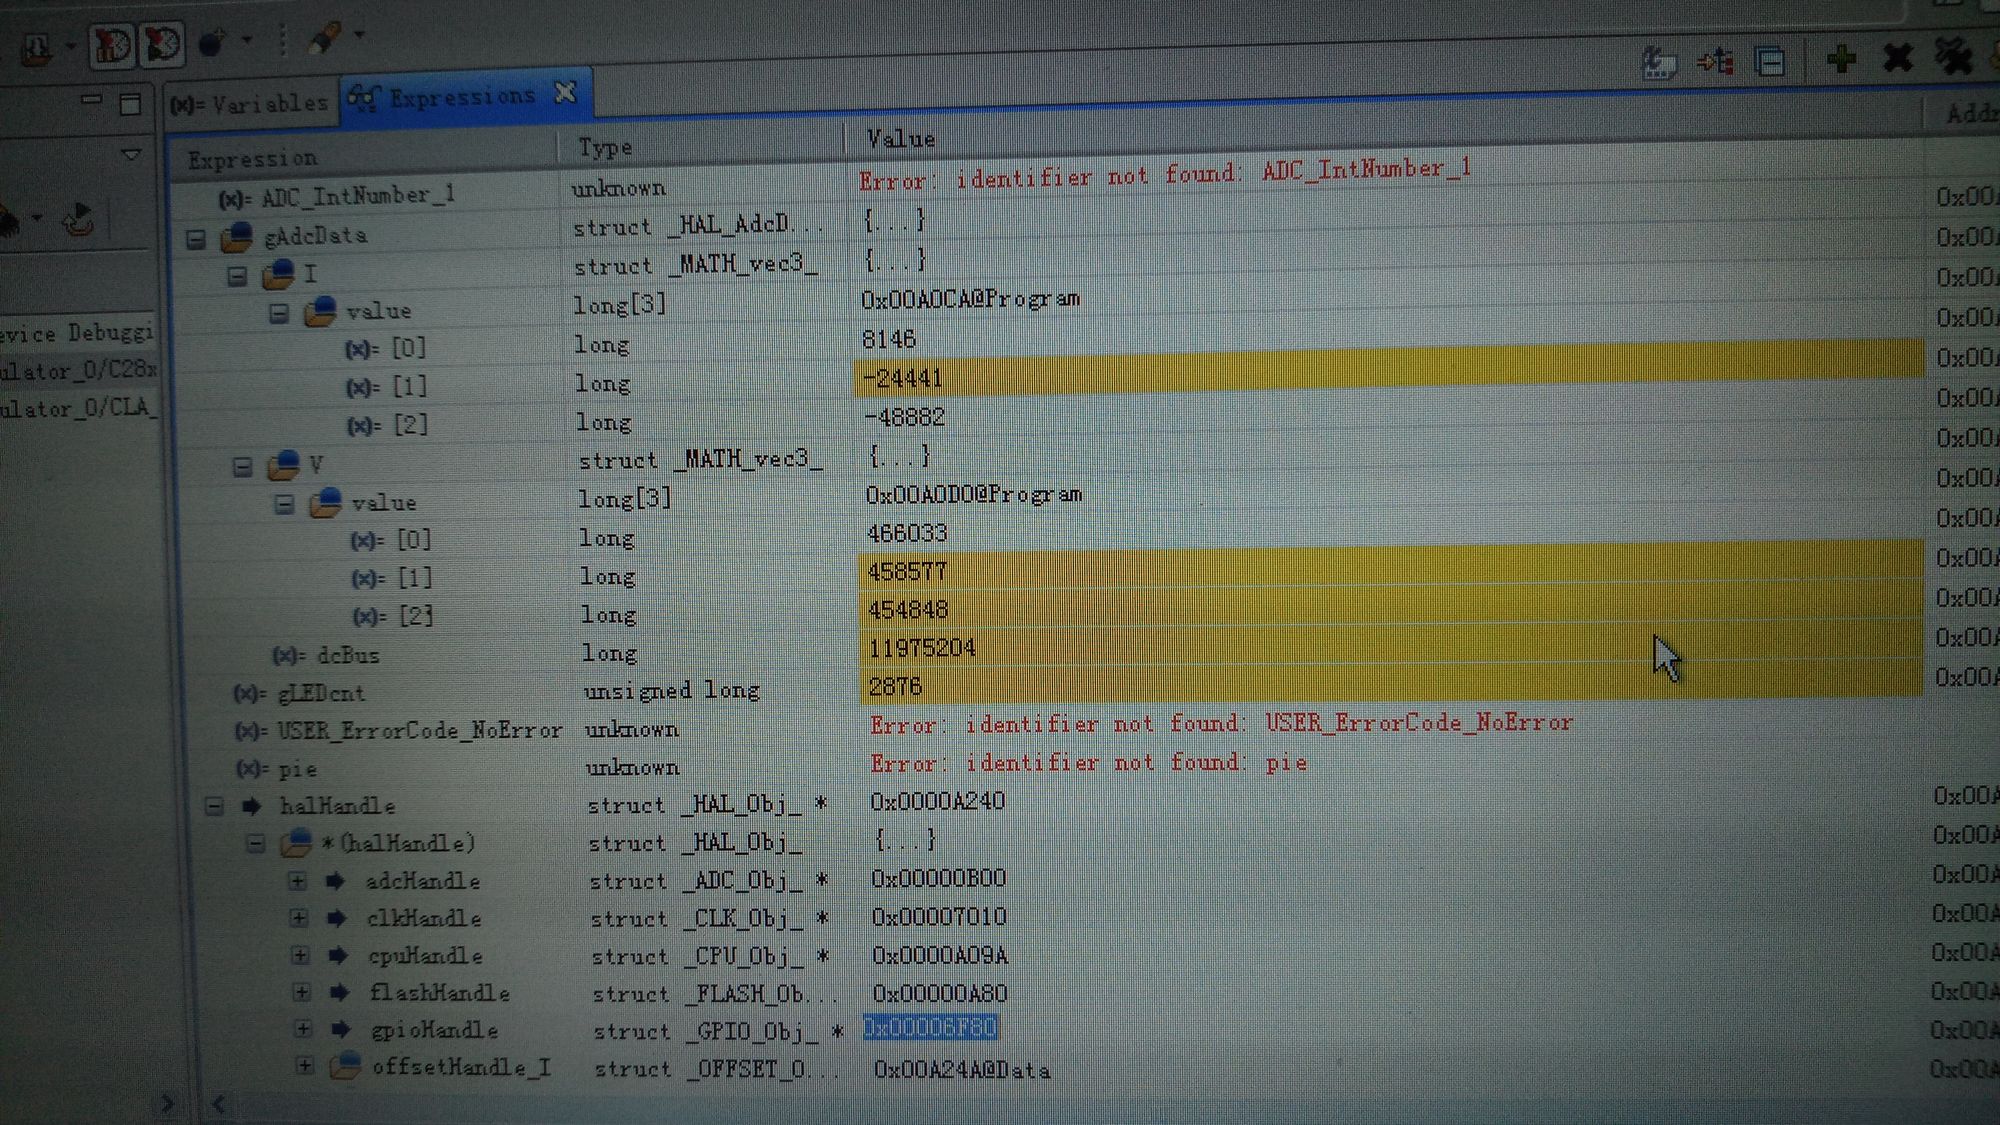Expand the adcHandle pointer node
The height and width of the screenshot is (1125, 2000).
[298, 881]
